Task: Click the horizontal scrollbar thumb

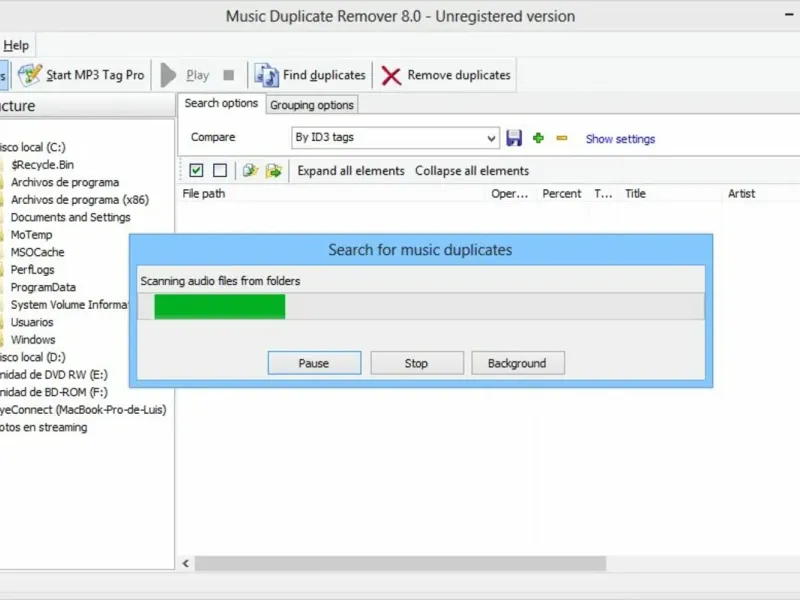Action: [400, 563]
